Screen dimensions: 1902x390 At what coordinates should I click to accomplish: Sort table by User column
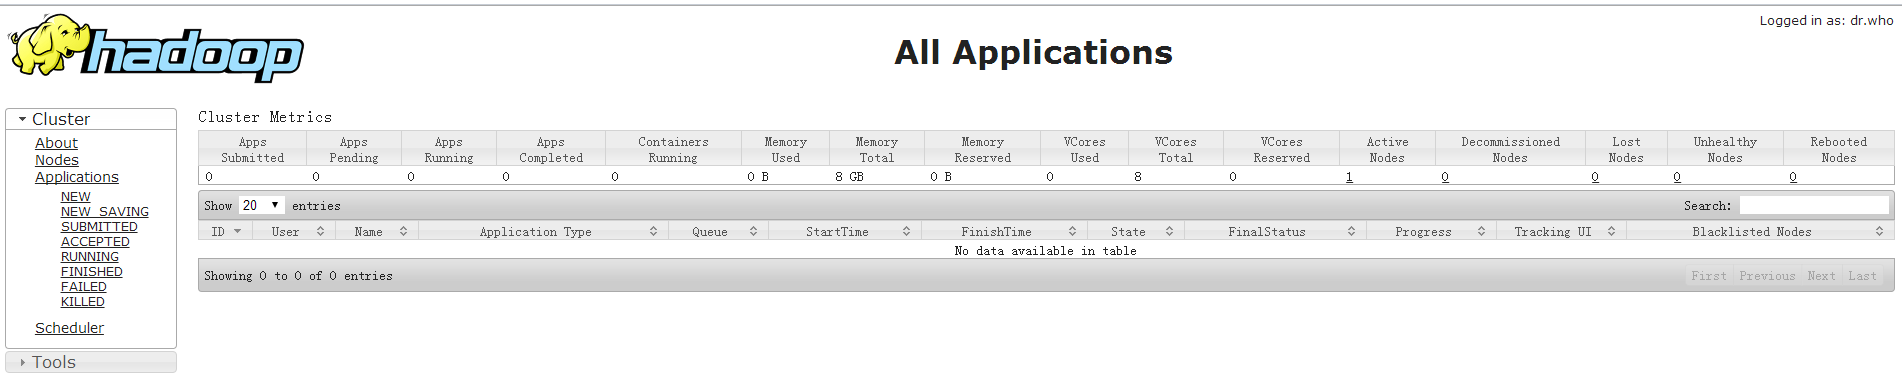coord(293,231)
